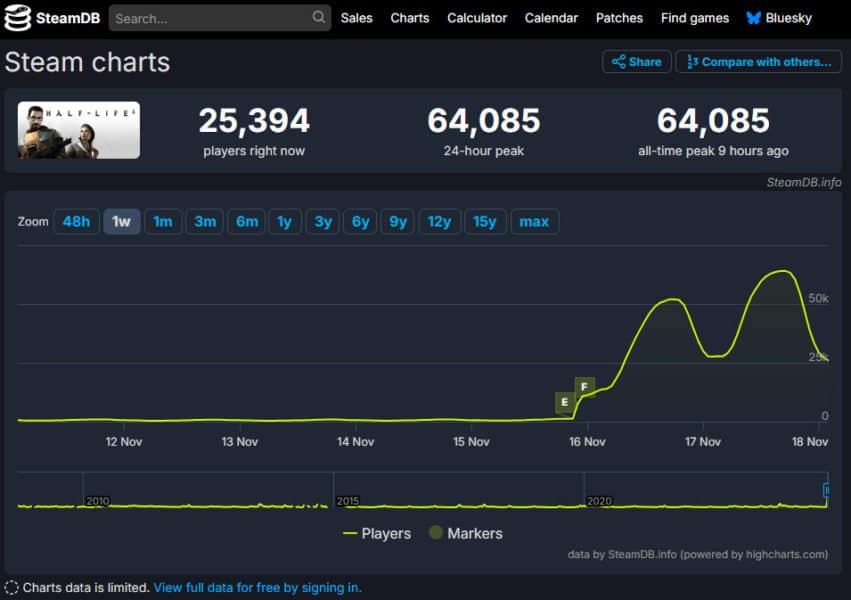Click the Find games link
Screen dimensions: 851x600
click(x=694, y=18)
